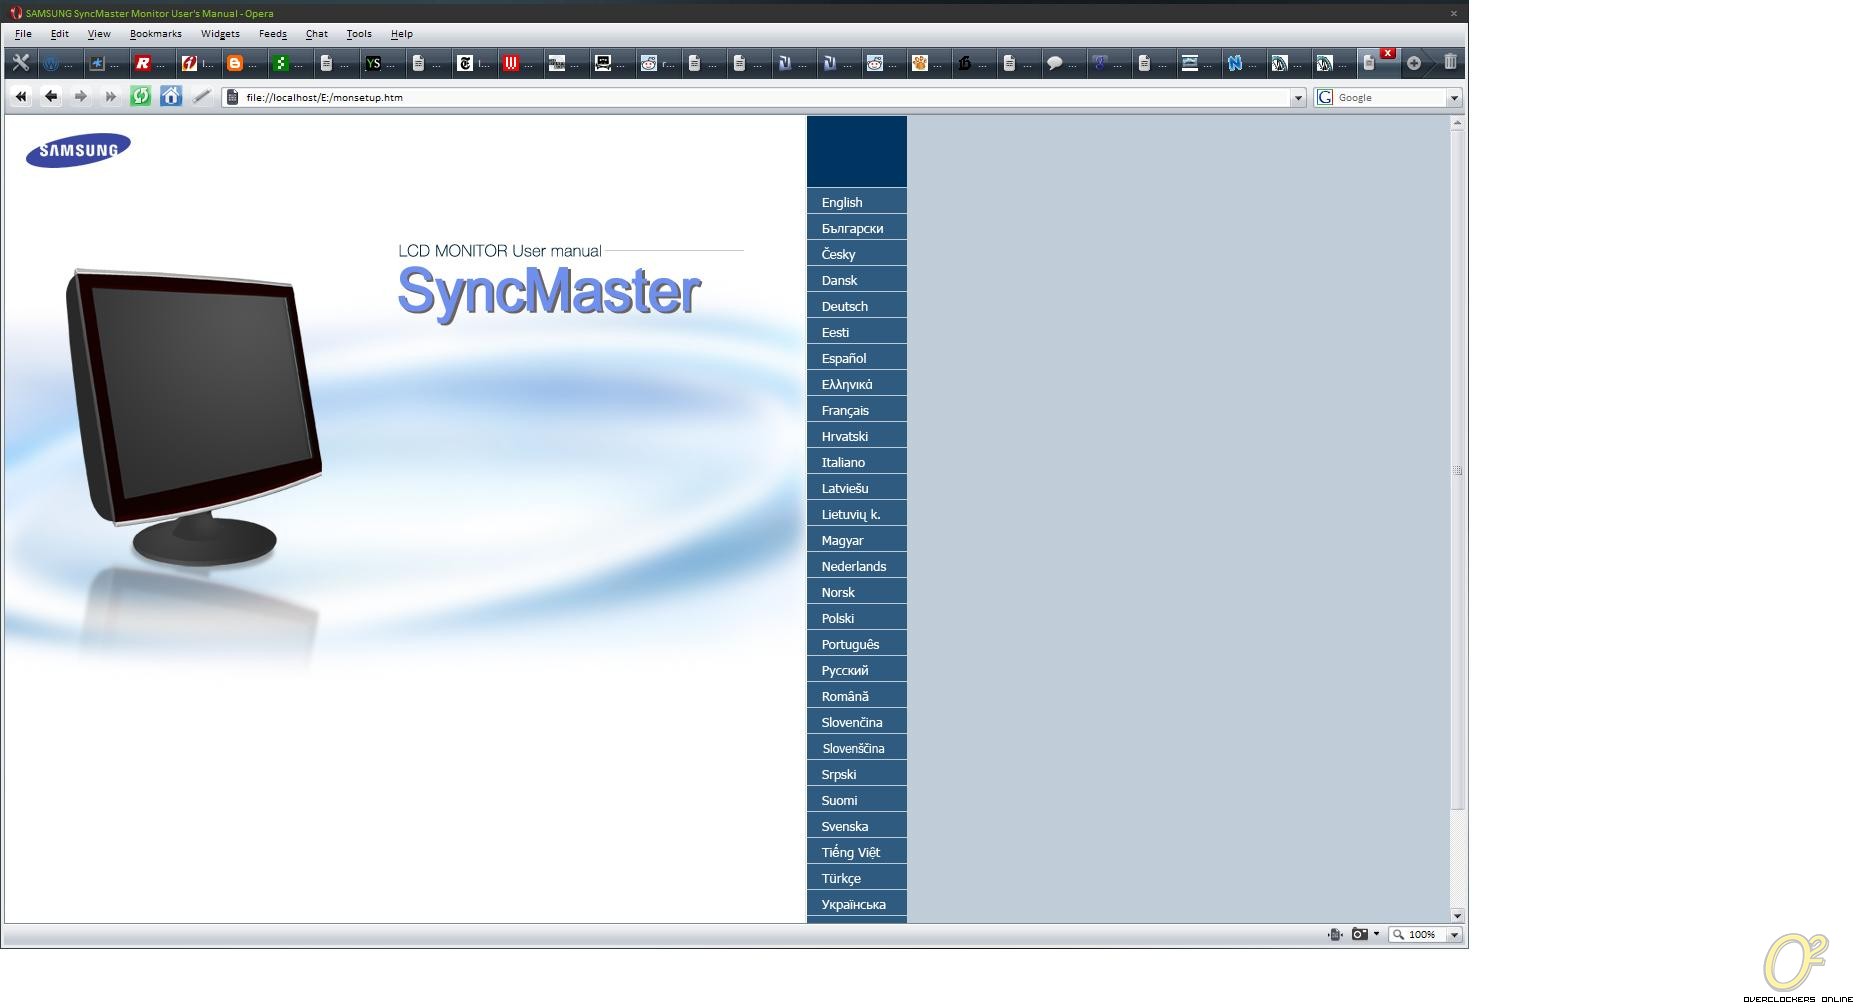Click the Fast Forward button
Screen dimensions: 1858x1008
(x=111, y=97)
